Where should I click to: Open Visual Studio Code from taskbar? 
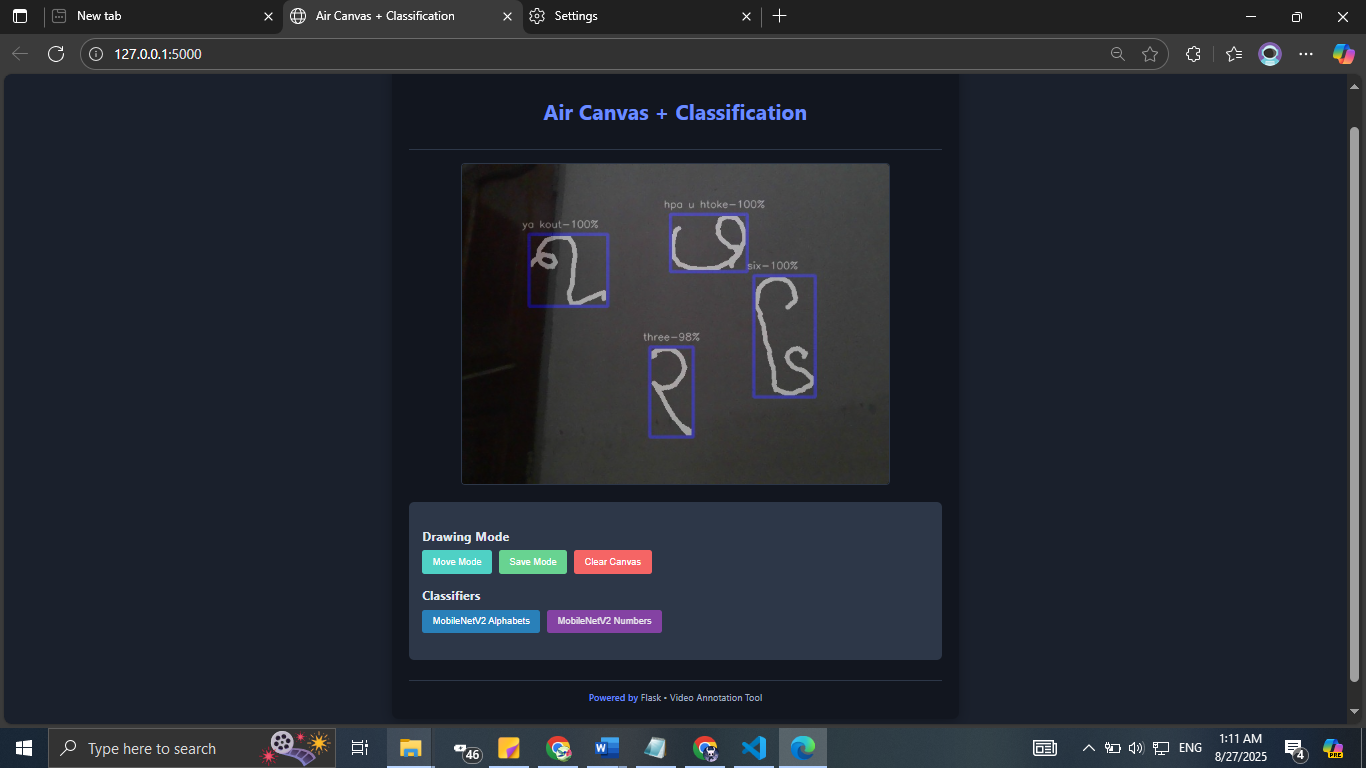[x=754, y=748]
